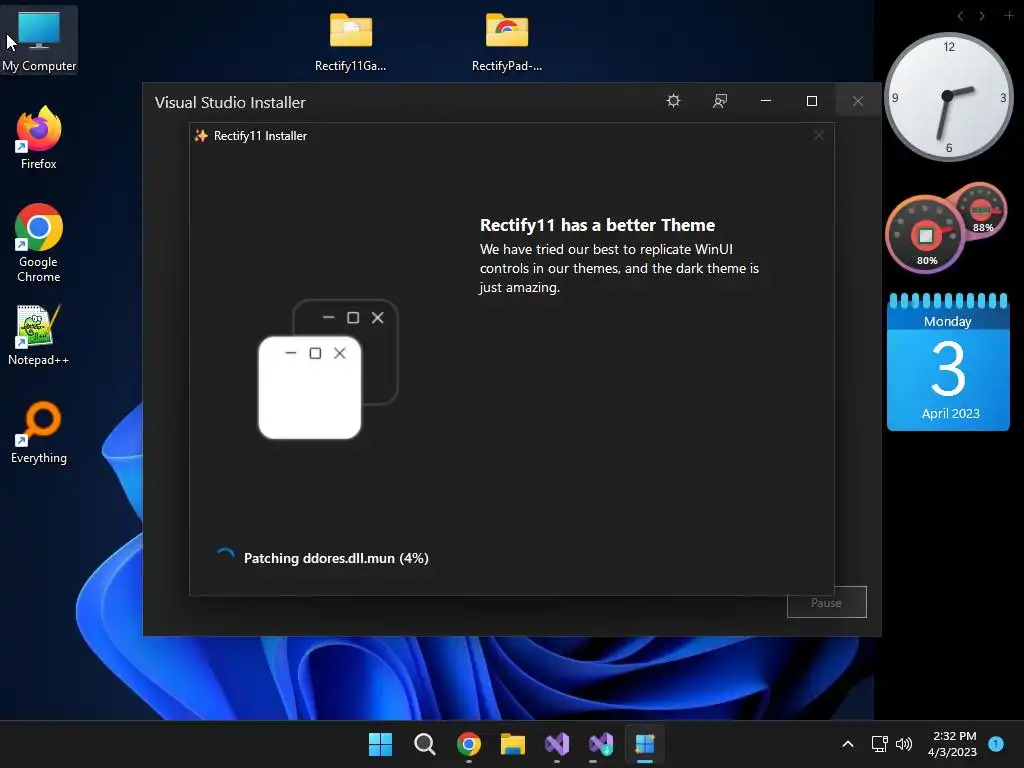1024x768 pixels.
Task: Click the small gauge showing 88%
Action: coord(982,210)
